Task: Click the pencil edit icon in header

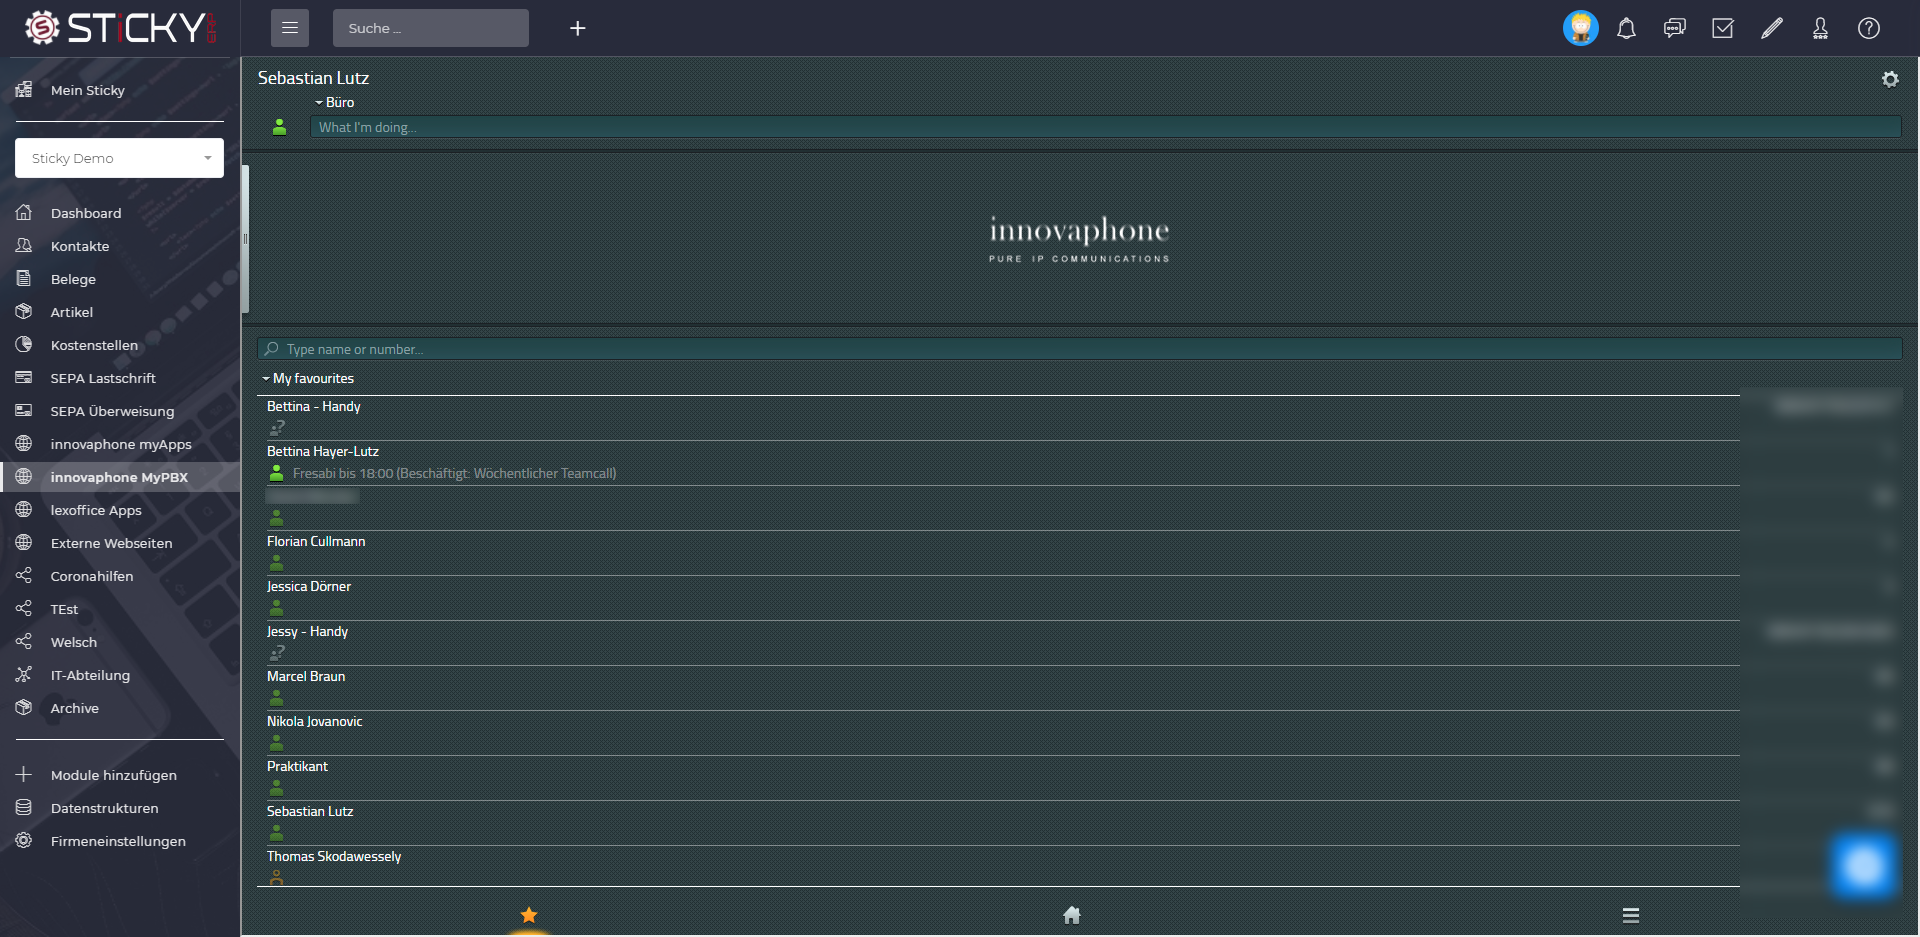Action: pyautogui.click(x=1772, y=28)
